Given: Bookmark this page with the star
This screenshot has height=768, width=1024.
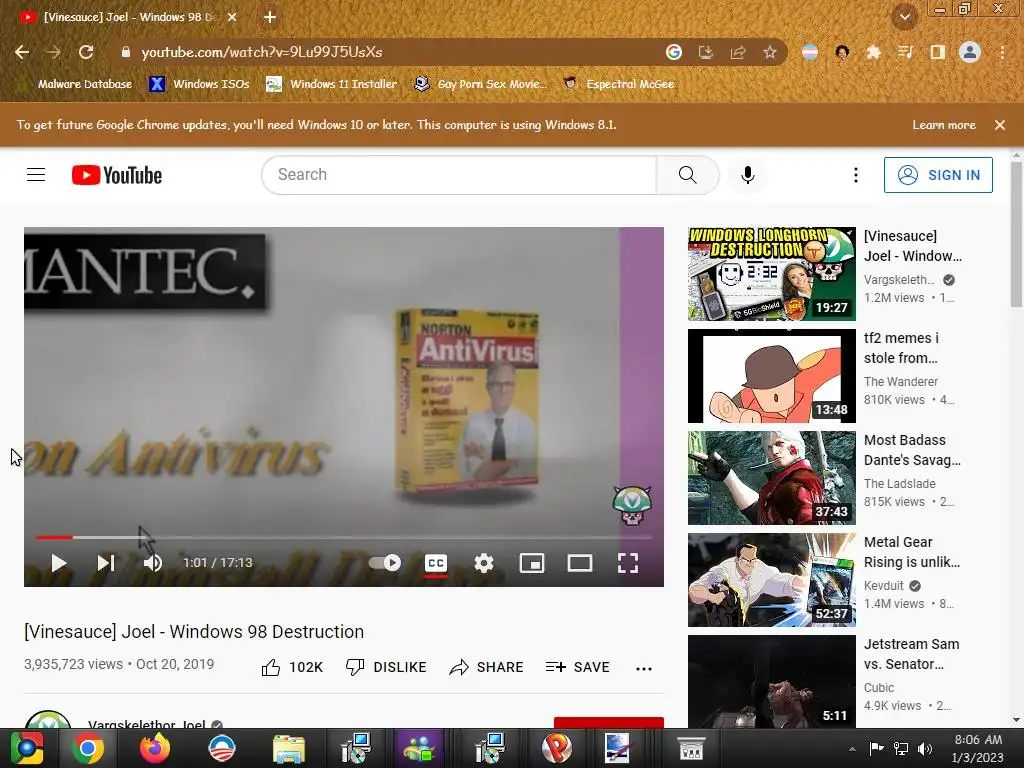Looking at the screenshot, I should tap(770, 52).
